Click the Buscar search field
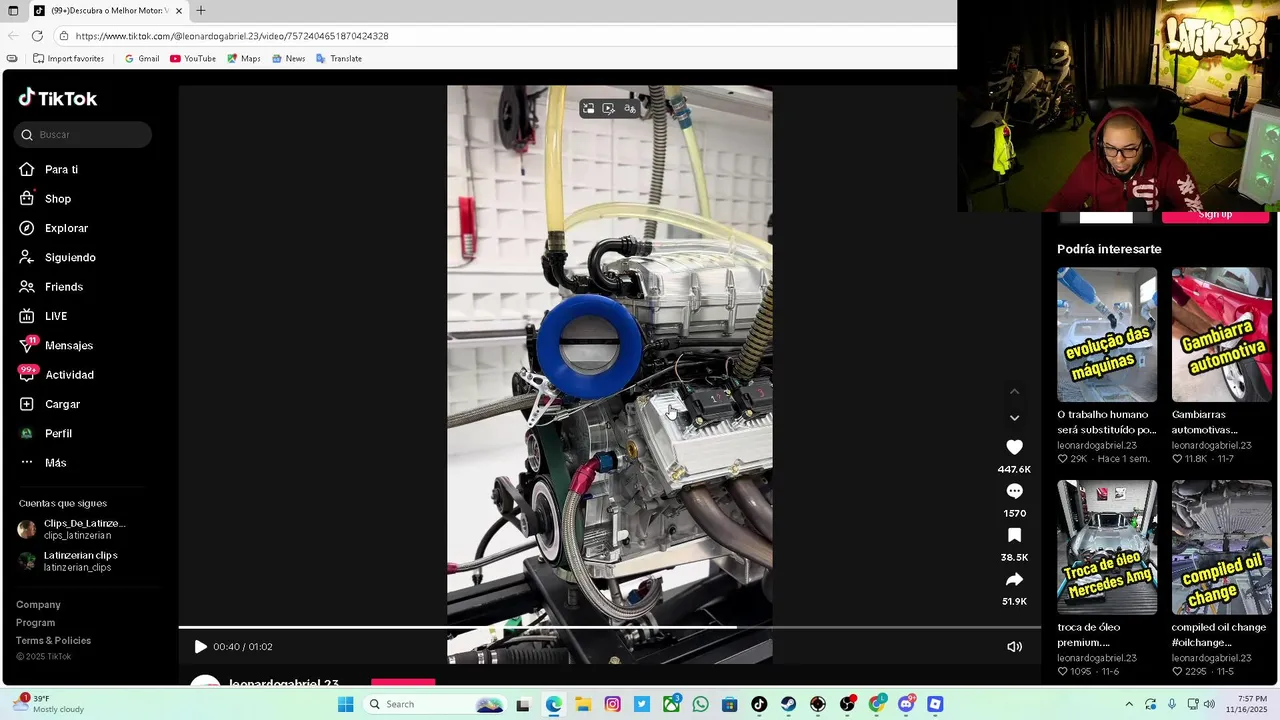Image resolution: width=1280 pixels, height=720 pixels. point(83,135)
